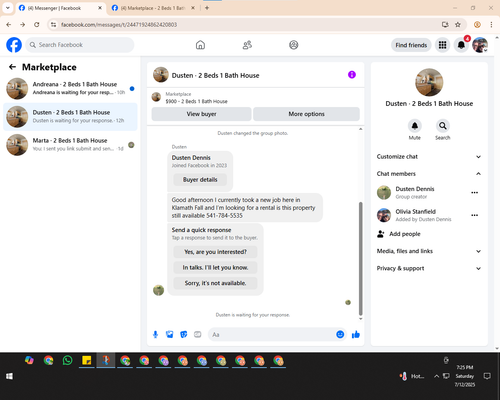Reload the page in browser toolbar
This screenshot has width=500, height=400.
(37, 25)
